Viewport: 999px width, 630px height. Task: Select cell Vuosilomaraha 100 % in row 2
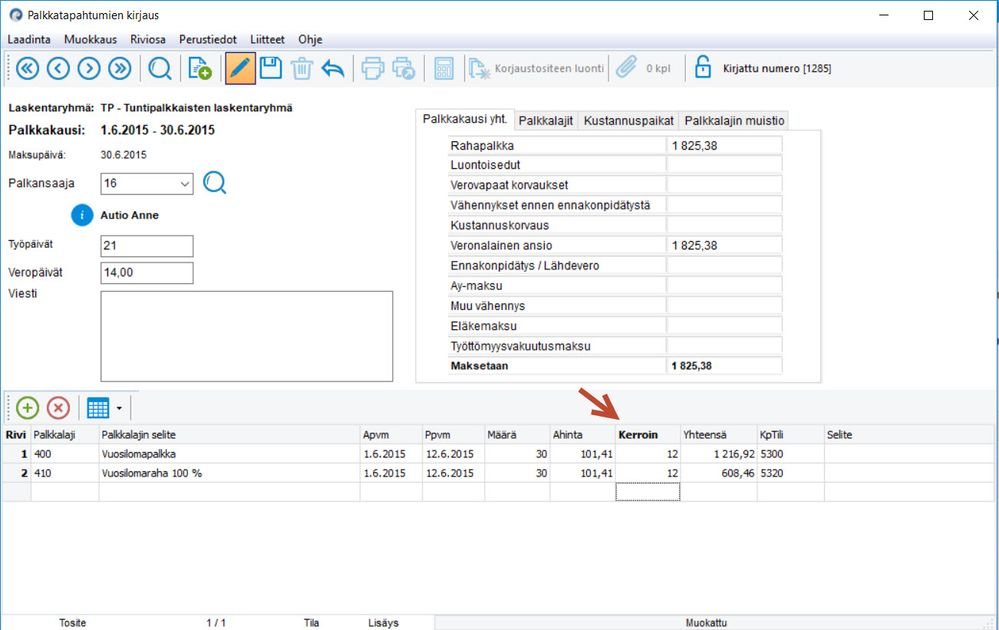[229, 473]
